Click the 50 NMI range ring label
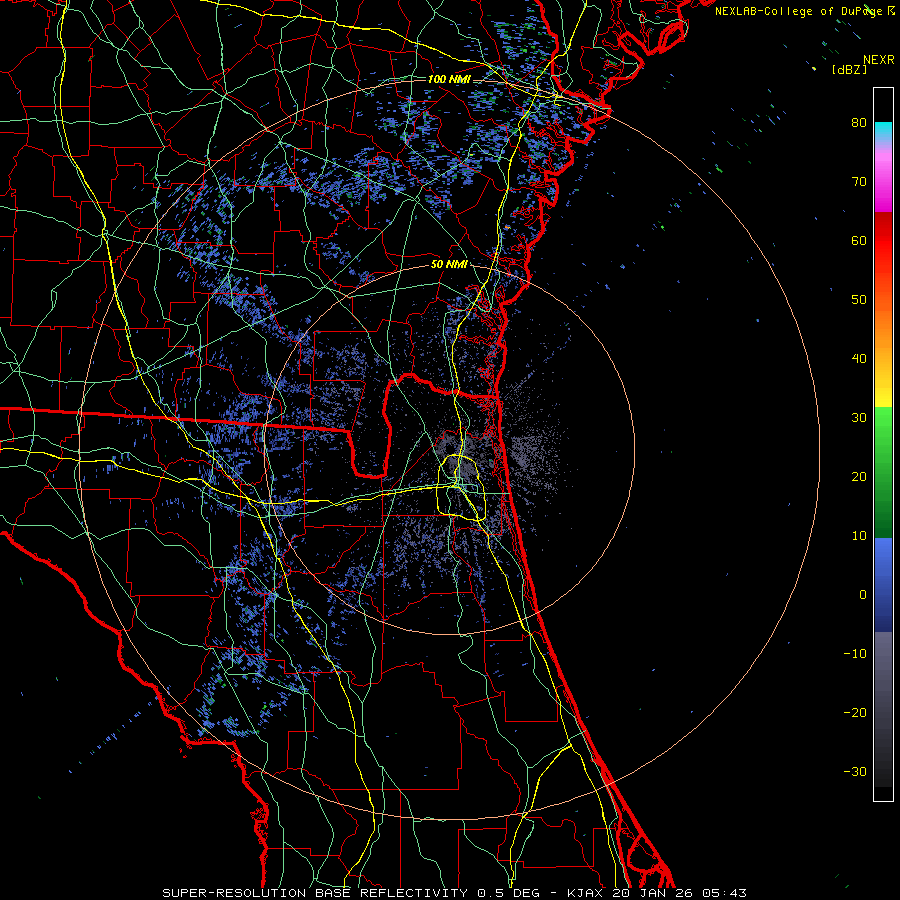The height and width of the screenshot is (900, 900). [449, 265]
